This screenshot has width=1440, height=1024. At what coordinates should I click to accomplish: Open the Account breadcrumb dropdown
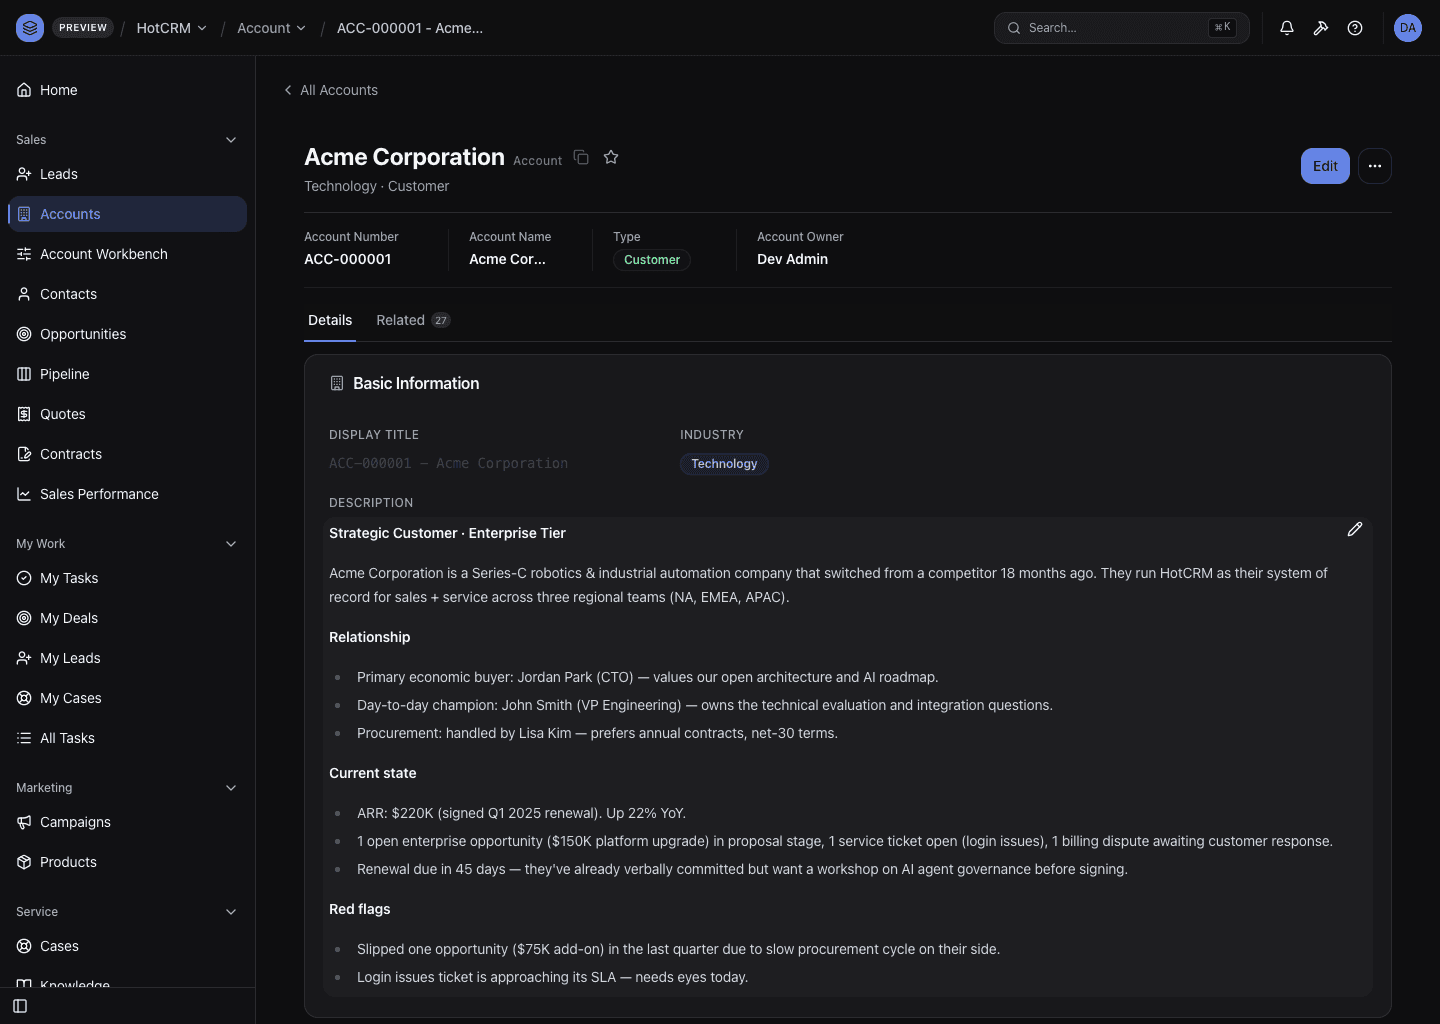271,28
